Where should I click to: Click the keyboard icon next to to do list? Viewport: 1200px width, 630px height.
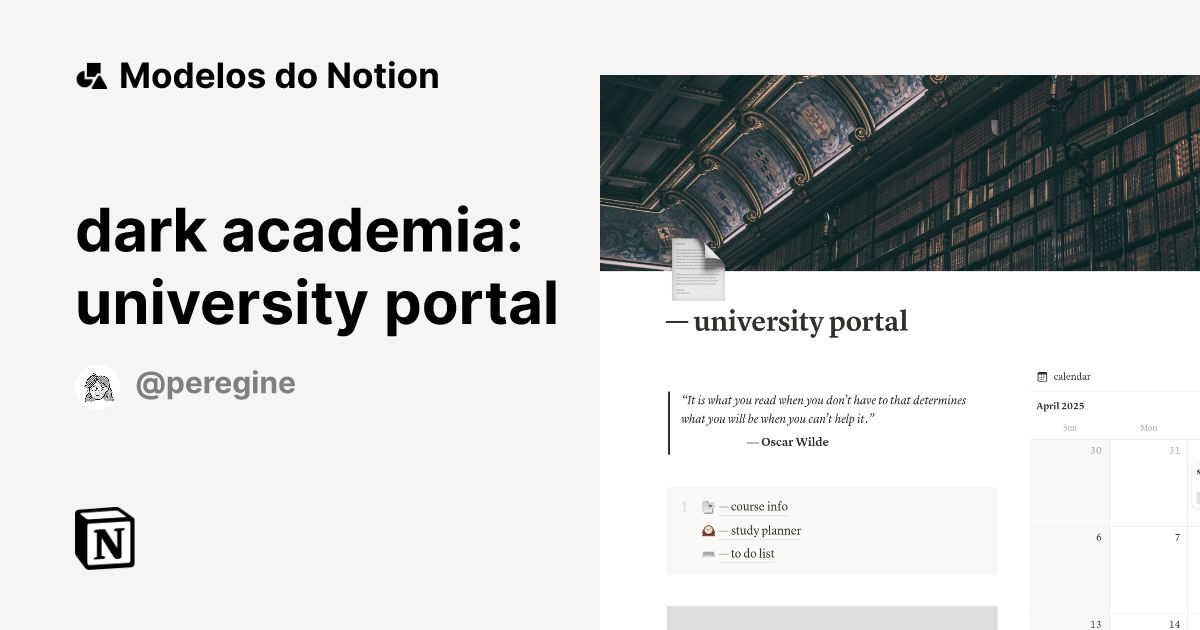(x=708, y=553)
